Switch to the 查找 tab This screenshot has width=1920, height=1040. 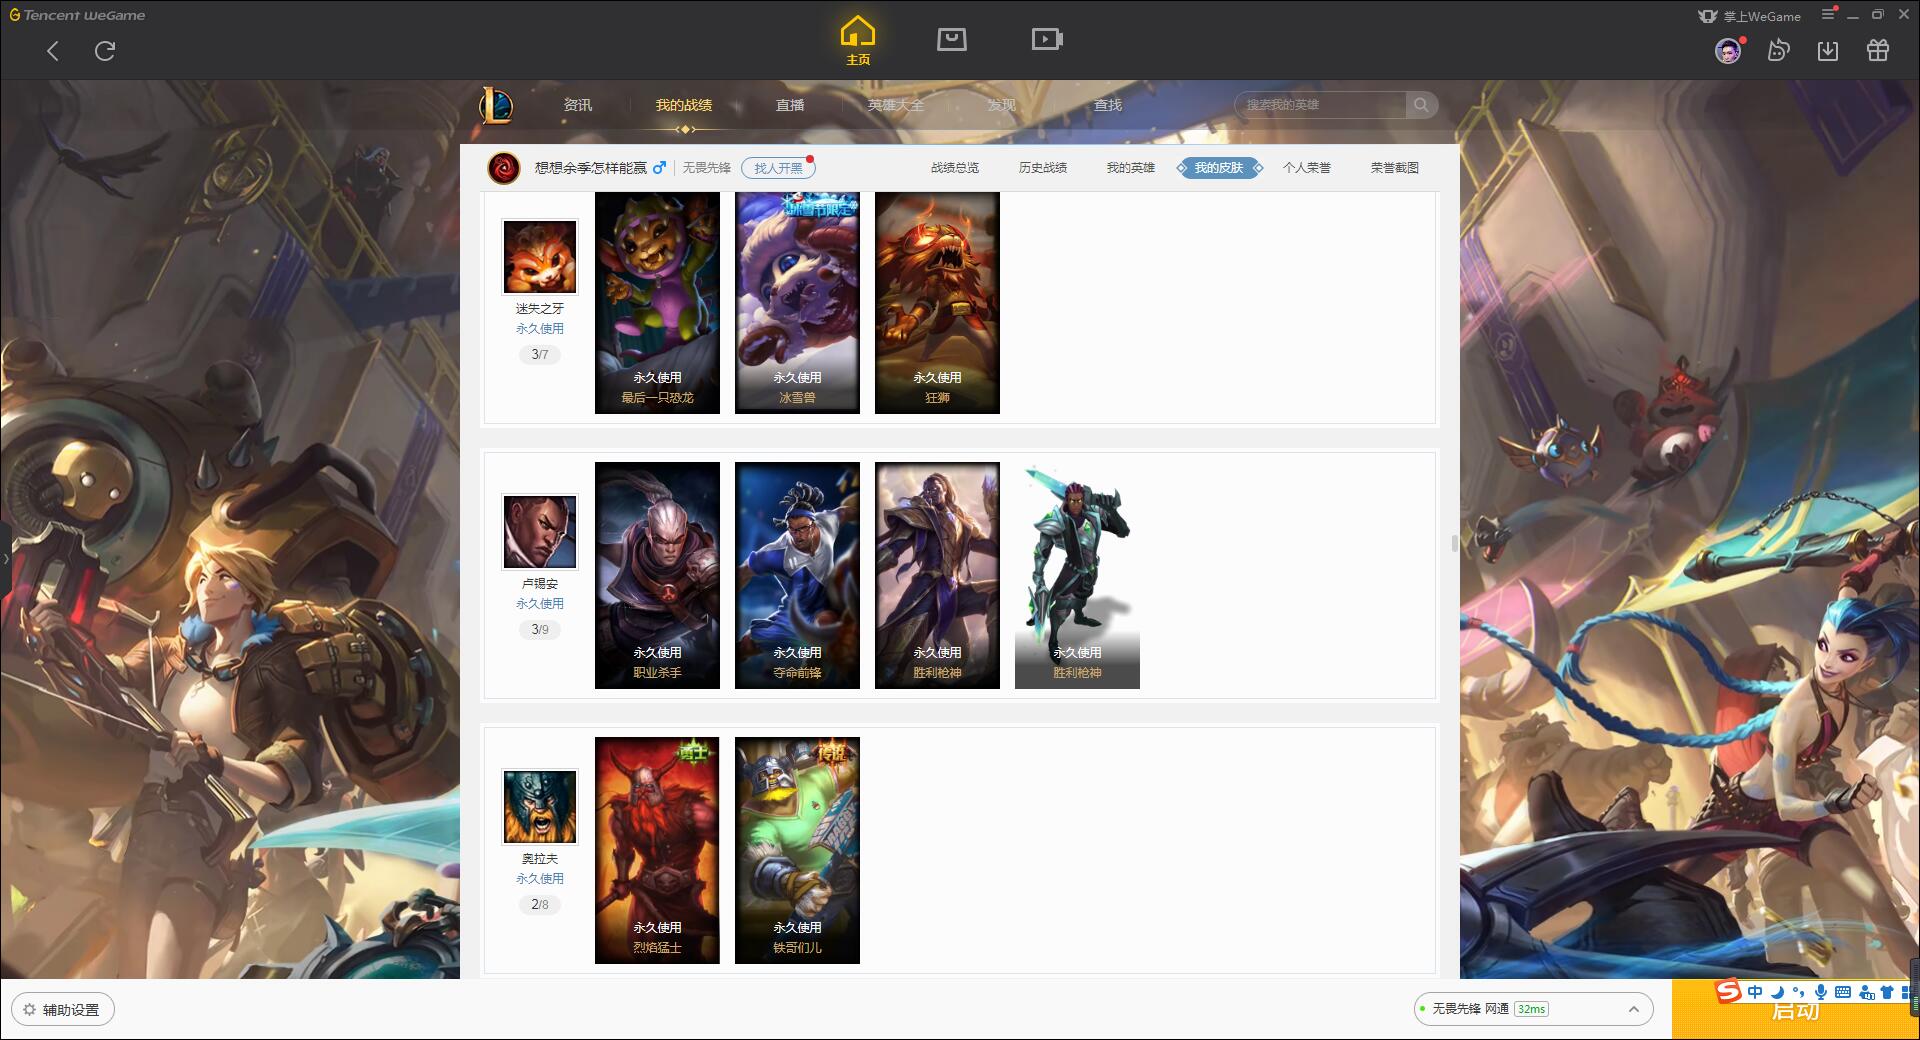tap(1108, 105)
